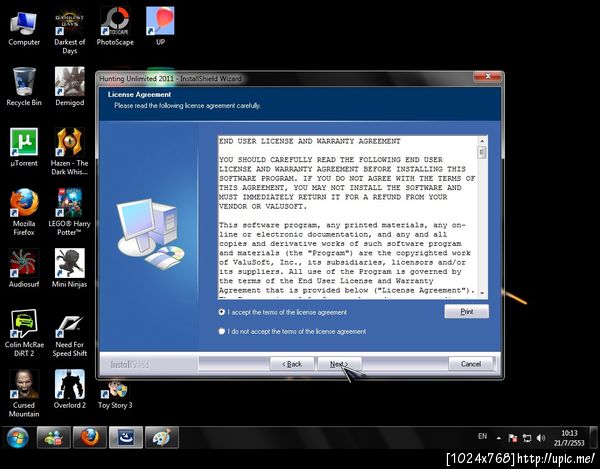Click the Back button in the wizard
This screenshot has width=600, height=469.
tap(292, 364)
